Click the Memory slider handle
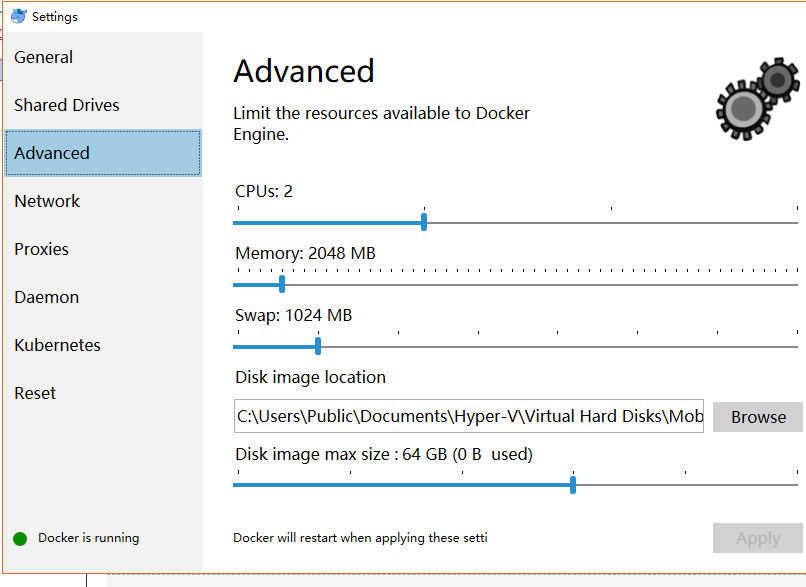The height and width of the screenshot is (587, 806). pyautogui.click(x=282, y=284)
